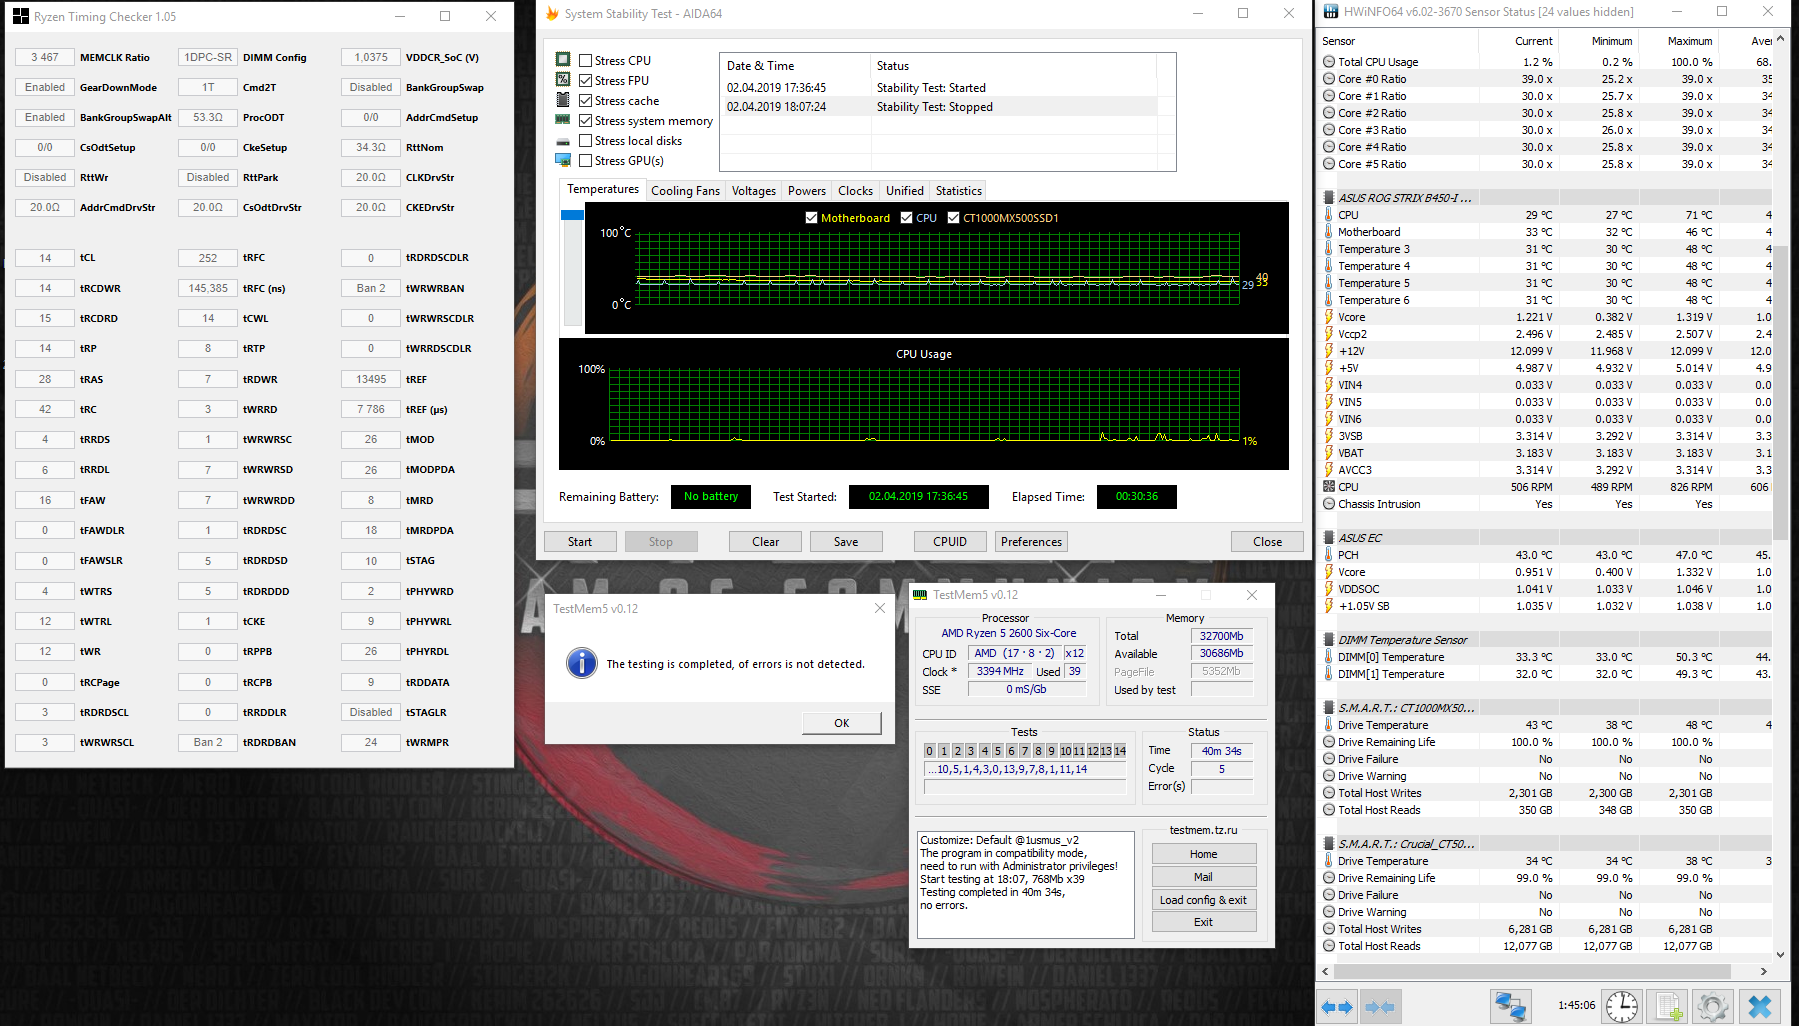
Task: Click the Clear button in AIDA64
Action: [x=766, y=542]
